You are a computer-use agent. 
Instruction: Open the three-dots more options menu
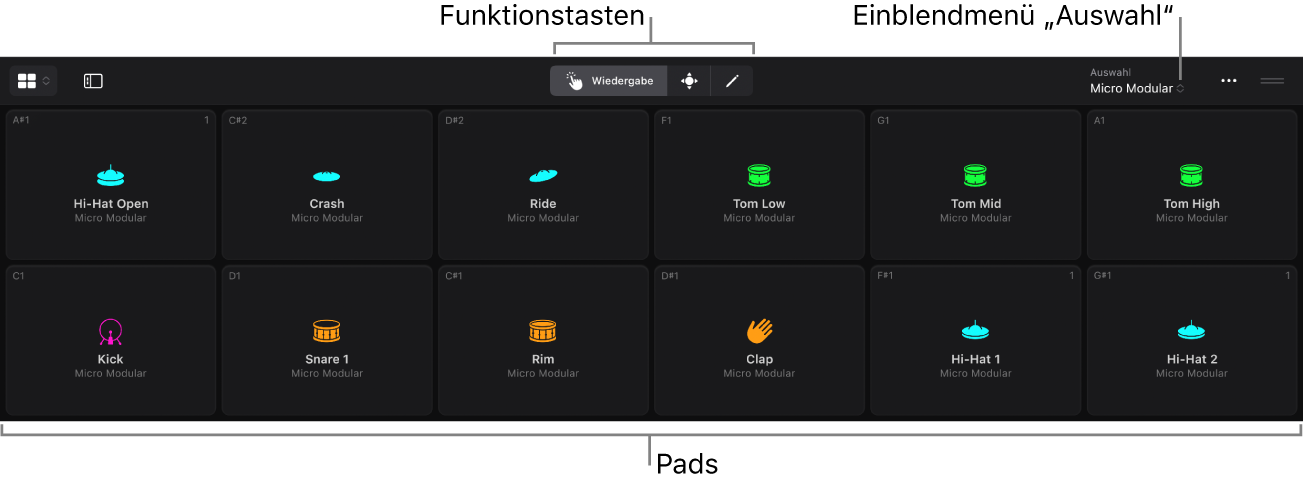click(1229, 81)
